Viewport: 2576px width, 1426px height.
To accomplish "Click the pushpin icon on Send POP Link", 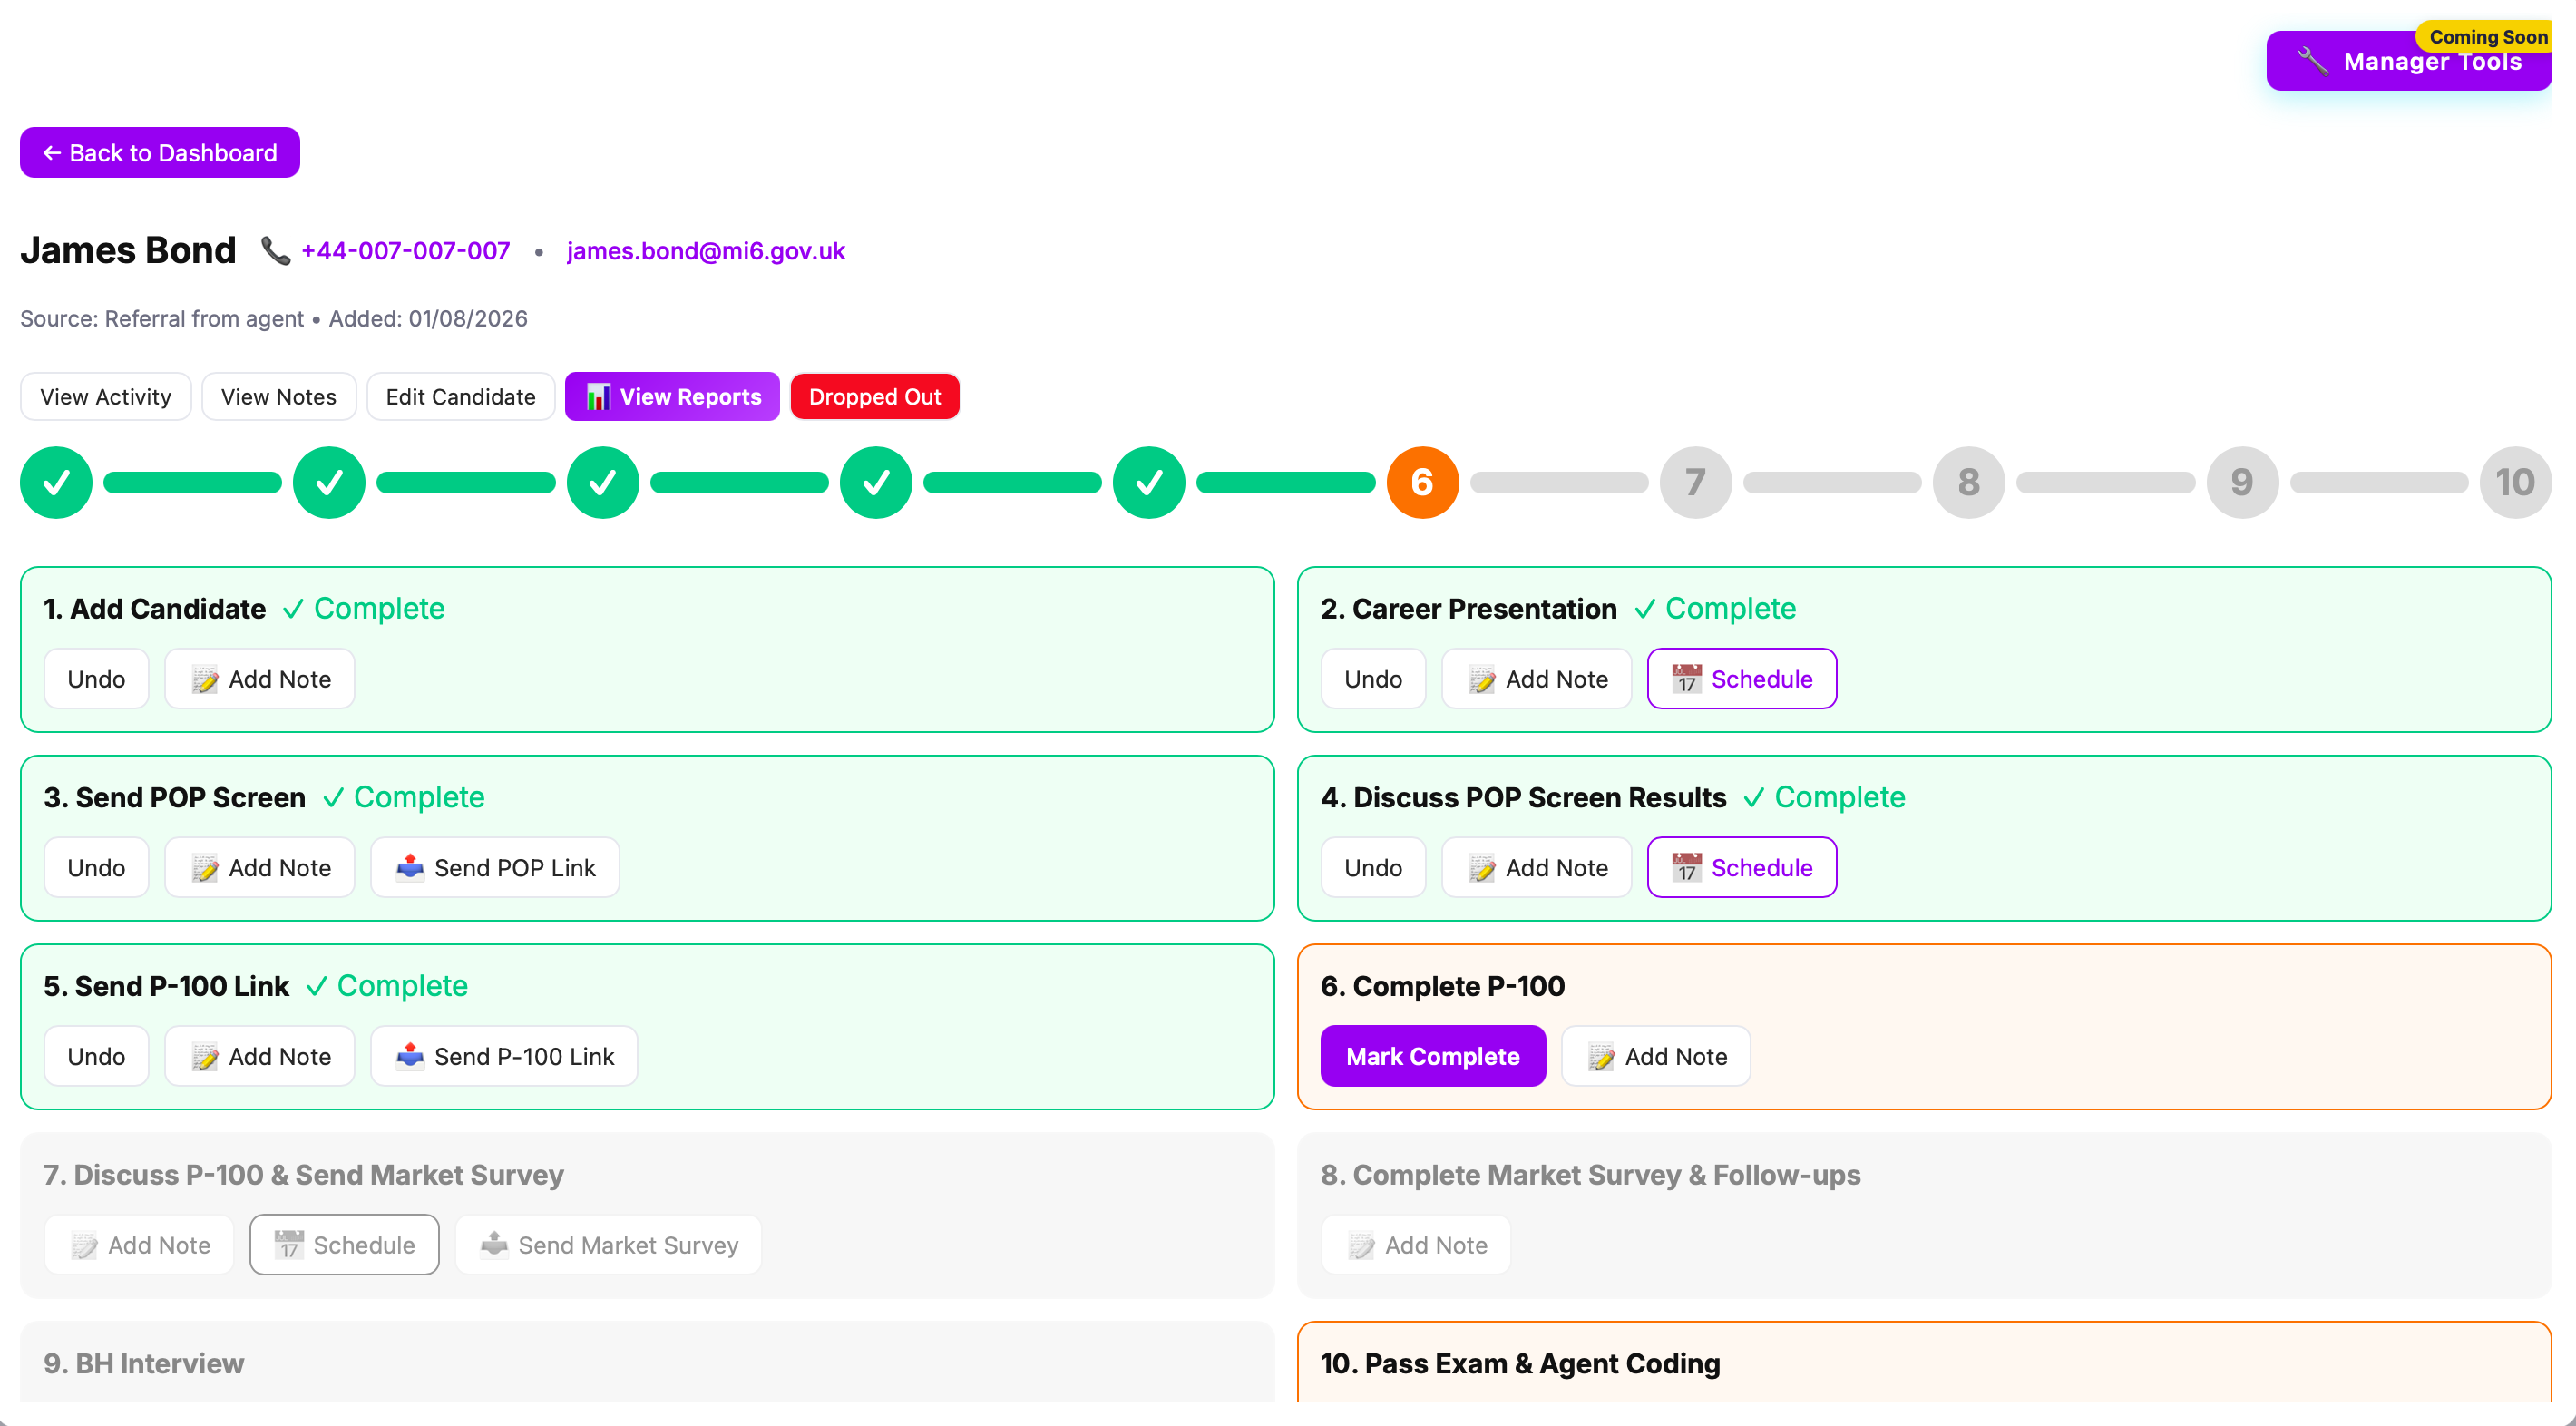I will point(411,867).
